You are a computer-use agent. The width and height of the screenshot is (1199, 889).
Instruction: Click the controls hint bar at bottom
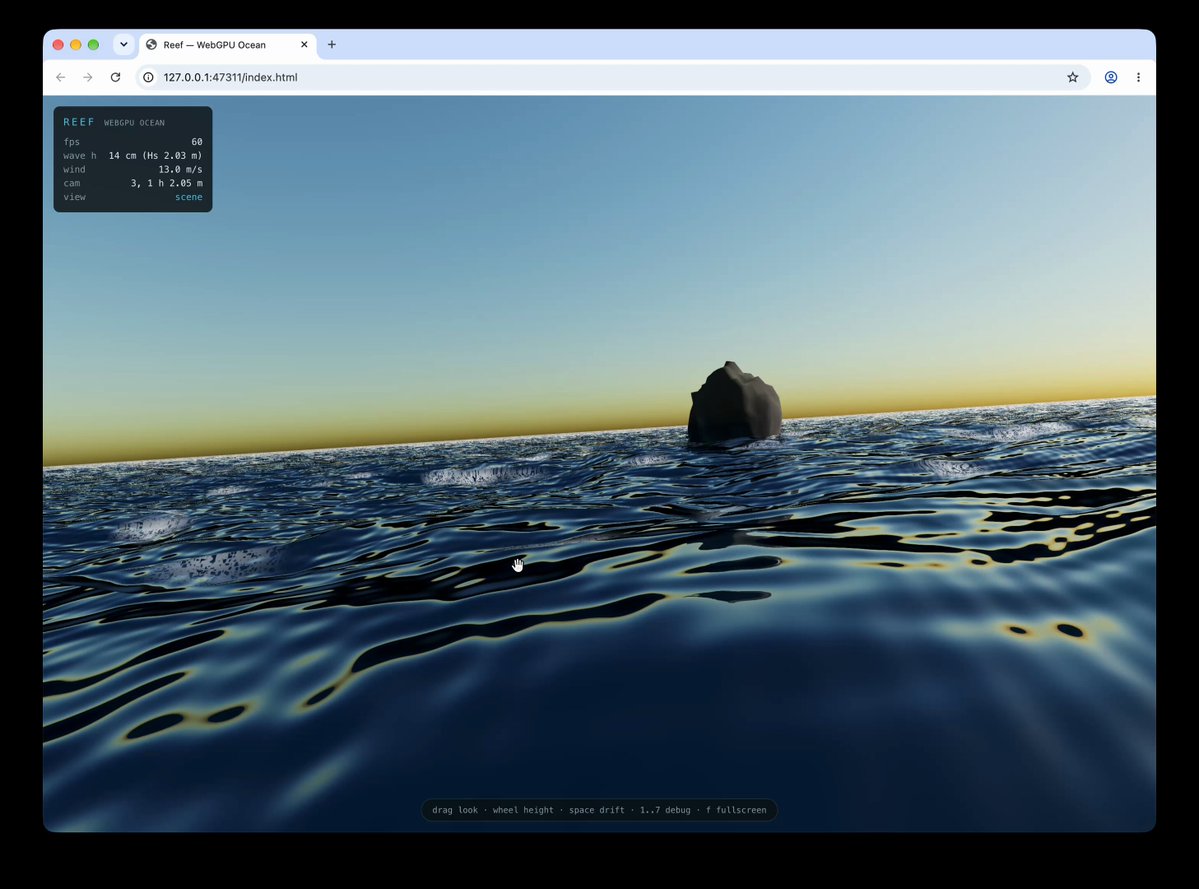pos(600,810)
